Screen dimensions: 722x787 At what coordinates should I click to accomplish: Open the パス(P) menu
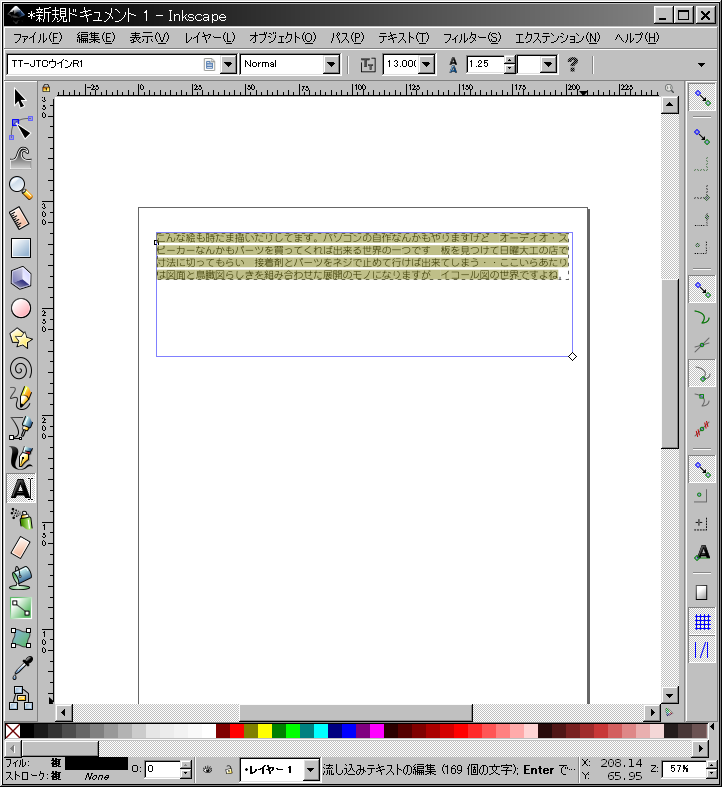[346, 38]
